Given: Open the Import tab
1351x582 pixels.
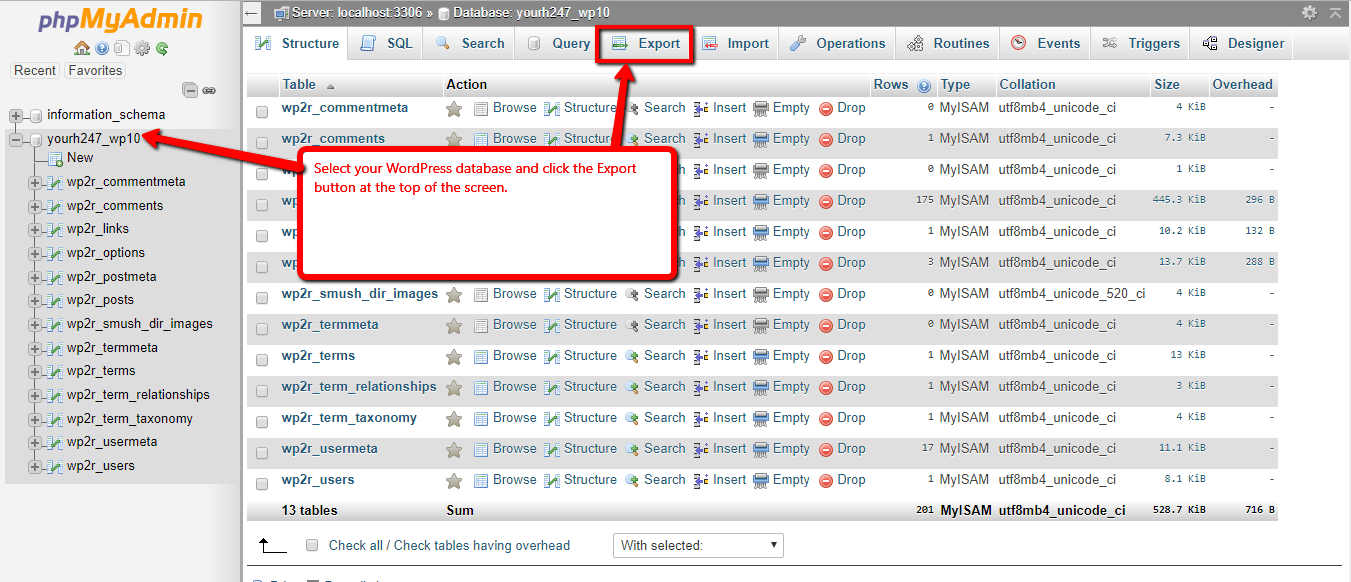Looking at the screenshot, I should (x=735, y=44).
